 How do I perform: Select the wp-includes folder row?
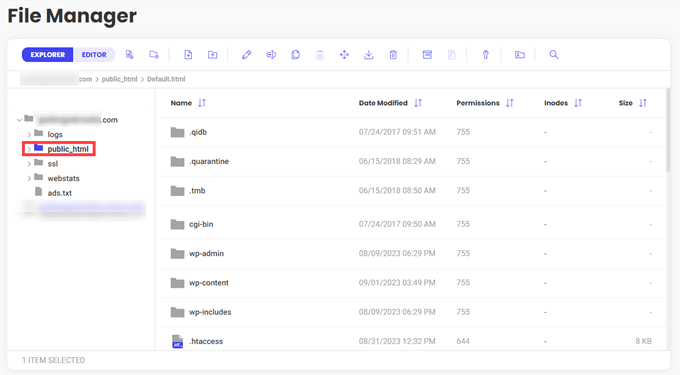[x=411, y=312]
